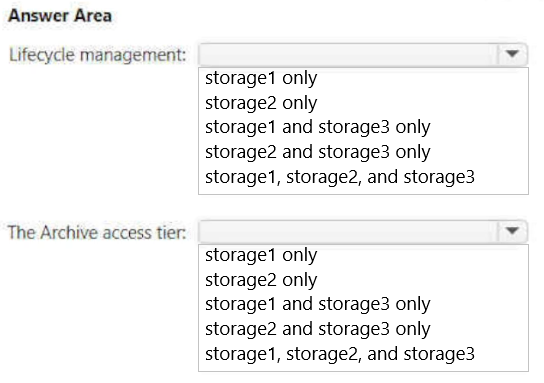Choose 'storage2 and storage3 only' for Archive tier
This screenshot has width=544, height=383.
point(318,329)
